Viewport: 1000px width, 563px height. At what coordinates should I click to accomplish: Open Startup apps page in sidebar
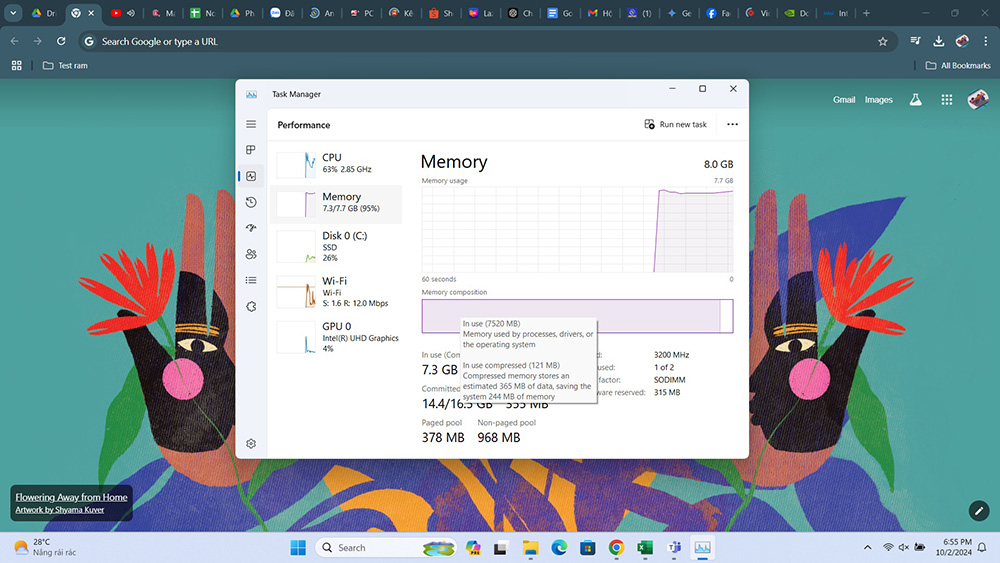[x=251, y=228]
